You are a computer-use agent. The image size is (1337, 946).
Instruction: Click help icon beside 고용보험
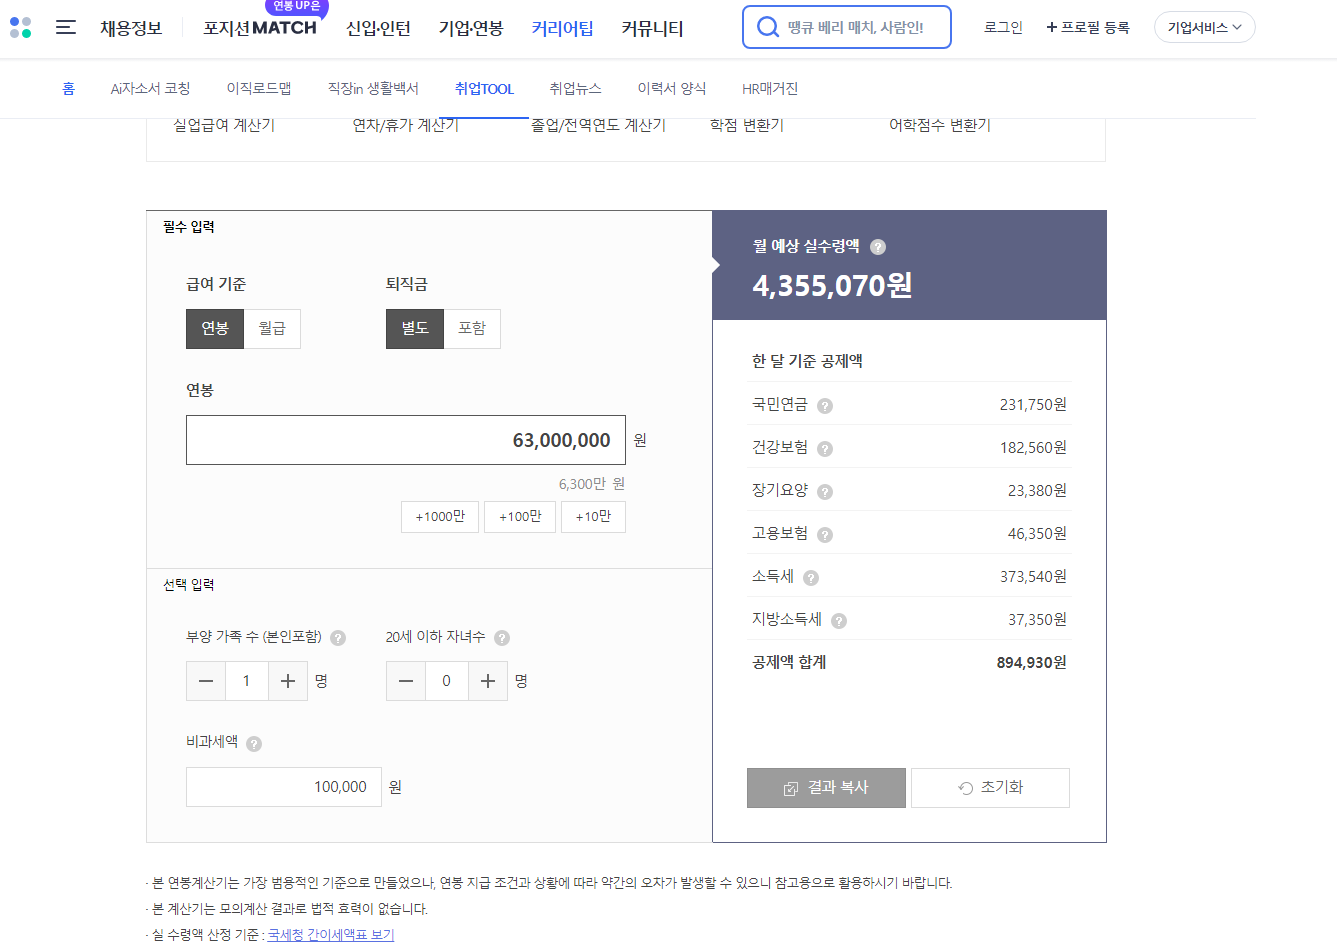click(x=825, y=535)
